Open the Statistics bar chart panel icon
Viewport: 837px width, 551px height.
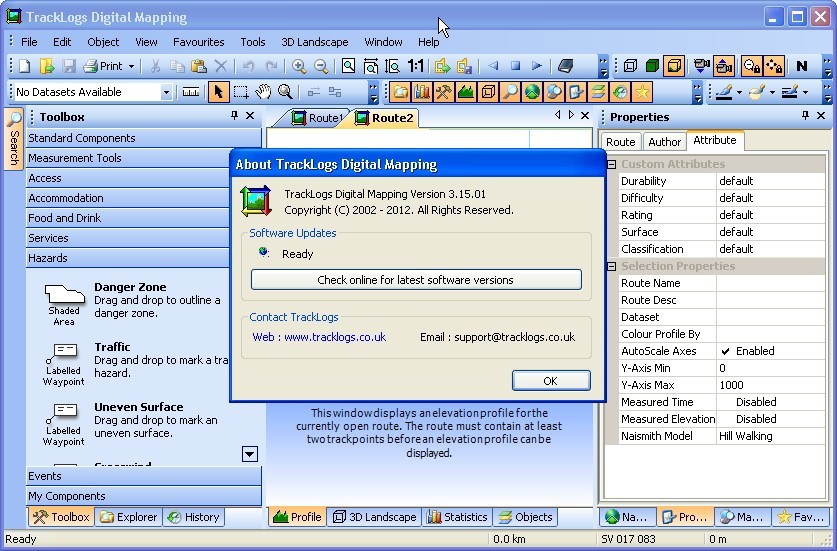coord(422,92)
